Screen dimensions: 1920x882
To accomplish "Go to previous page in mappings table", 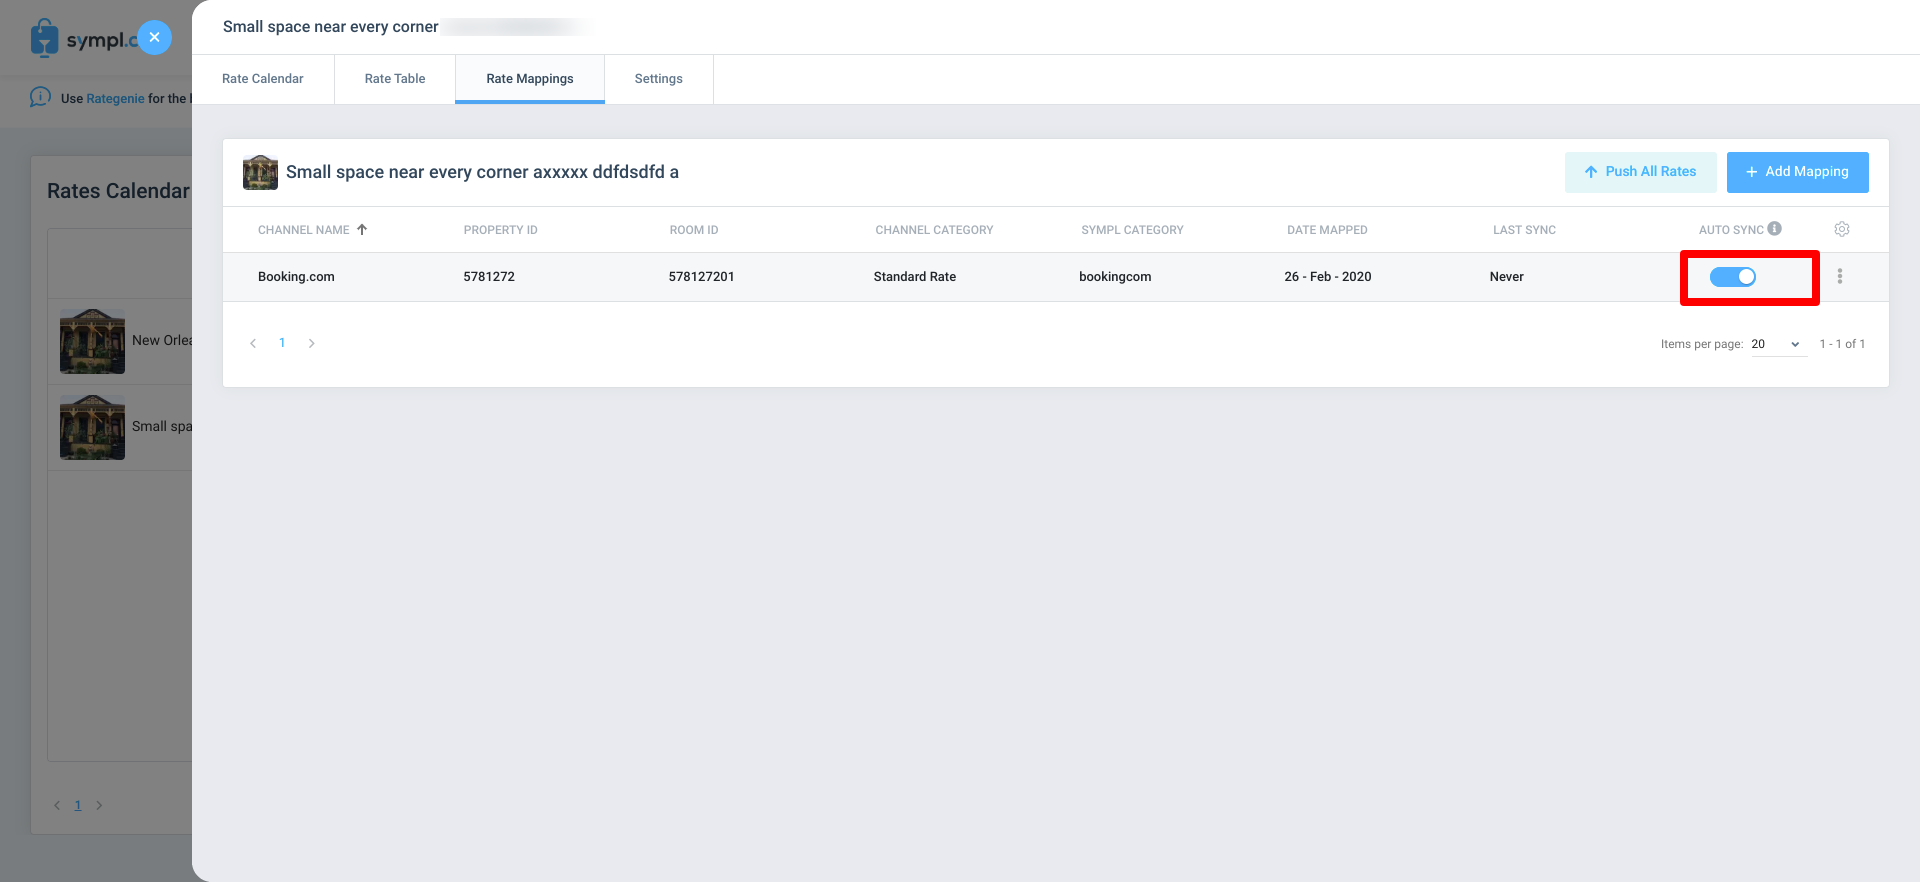I will [253, 343].
